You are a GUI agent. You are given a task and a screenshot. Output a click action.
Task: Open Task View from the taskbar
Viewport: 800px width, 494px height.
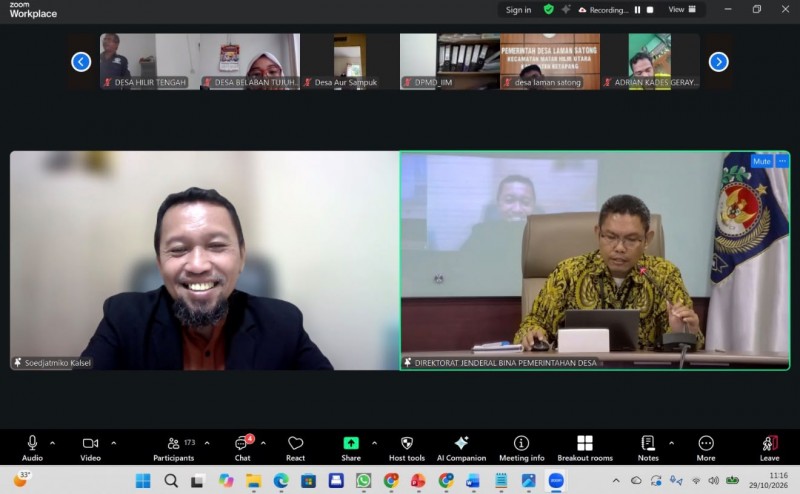197,480
